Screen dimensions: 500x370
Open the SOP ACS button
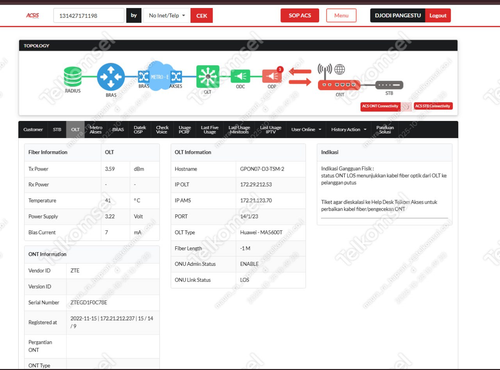point(300,15)
